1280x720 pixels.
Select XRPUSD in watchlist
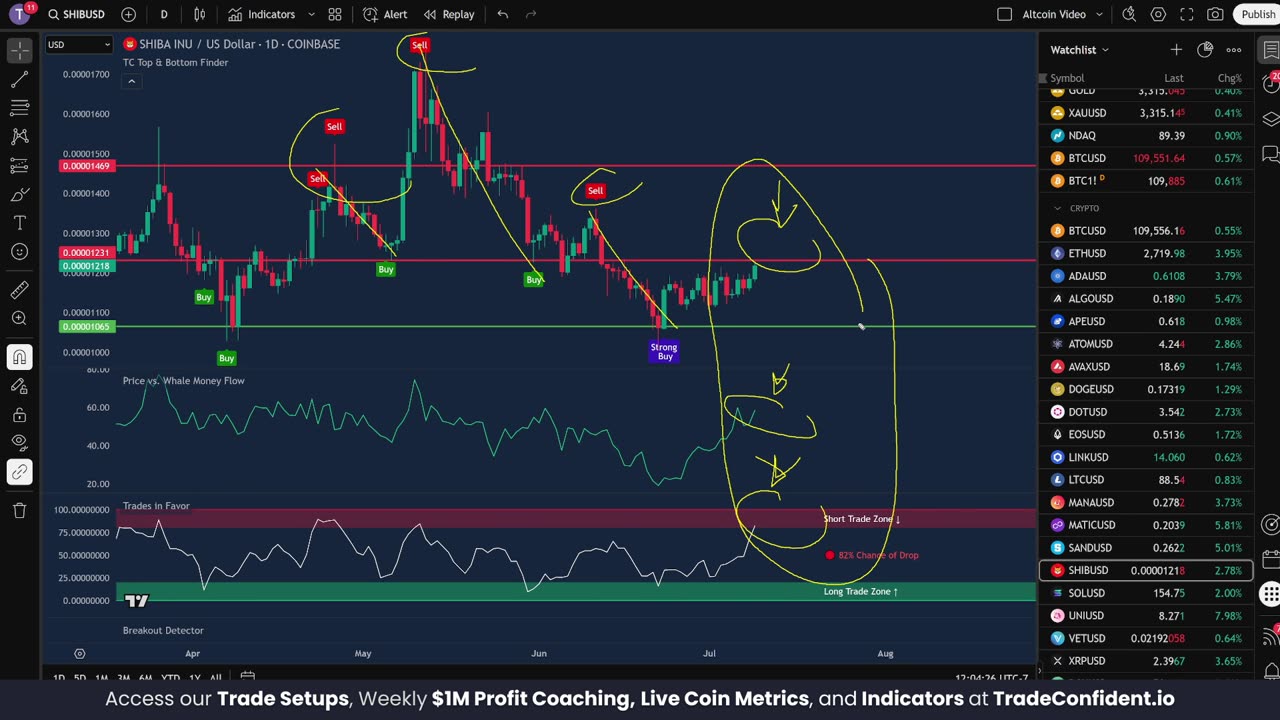click(x=1147, y=661)
